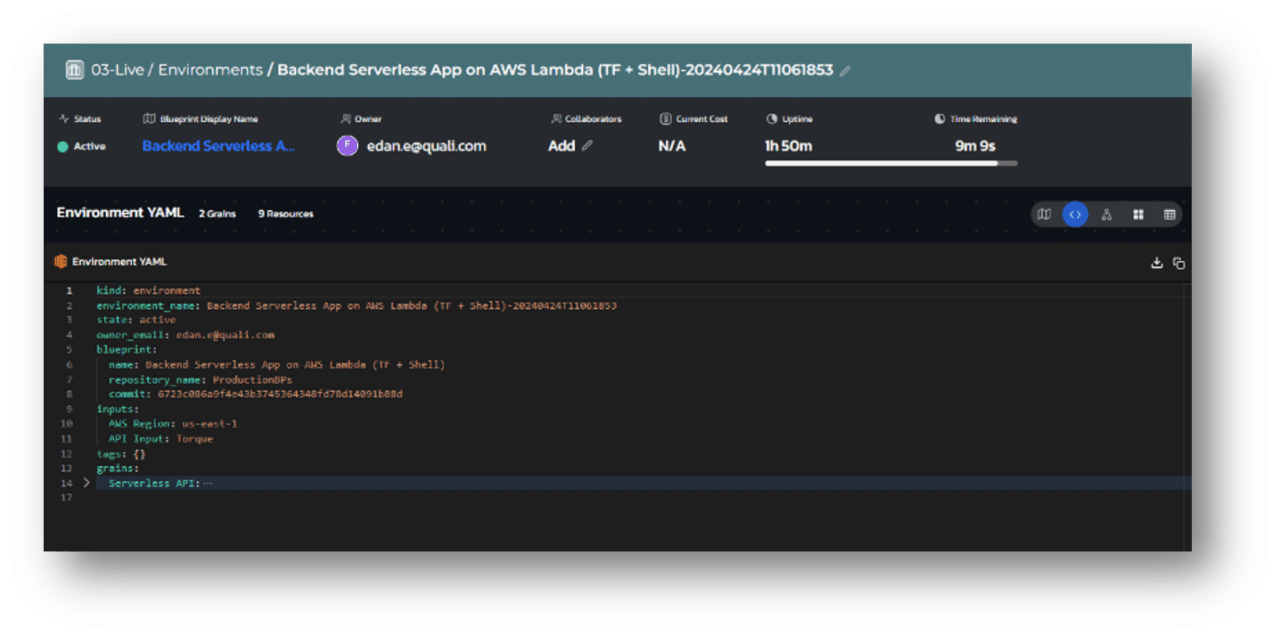
Task: Open the hierarchy diagram view icon
Action: click(1107, 214)
